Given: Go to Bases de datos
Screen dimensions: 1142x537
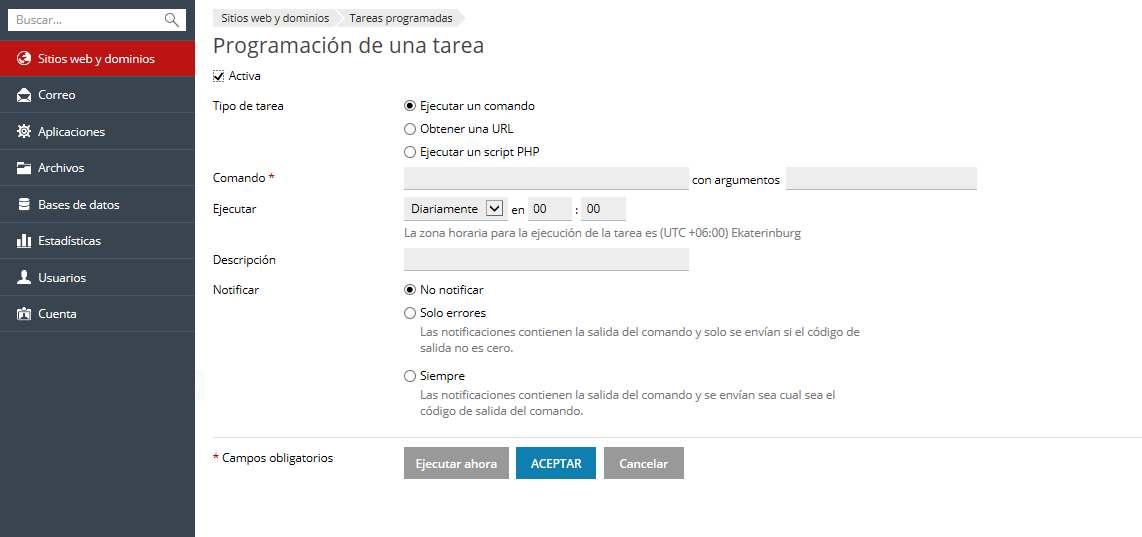Looking at the screenshot, I should (98, 204).
